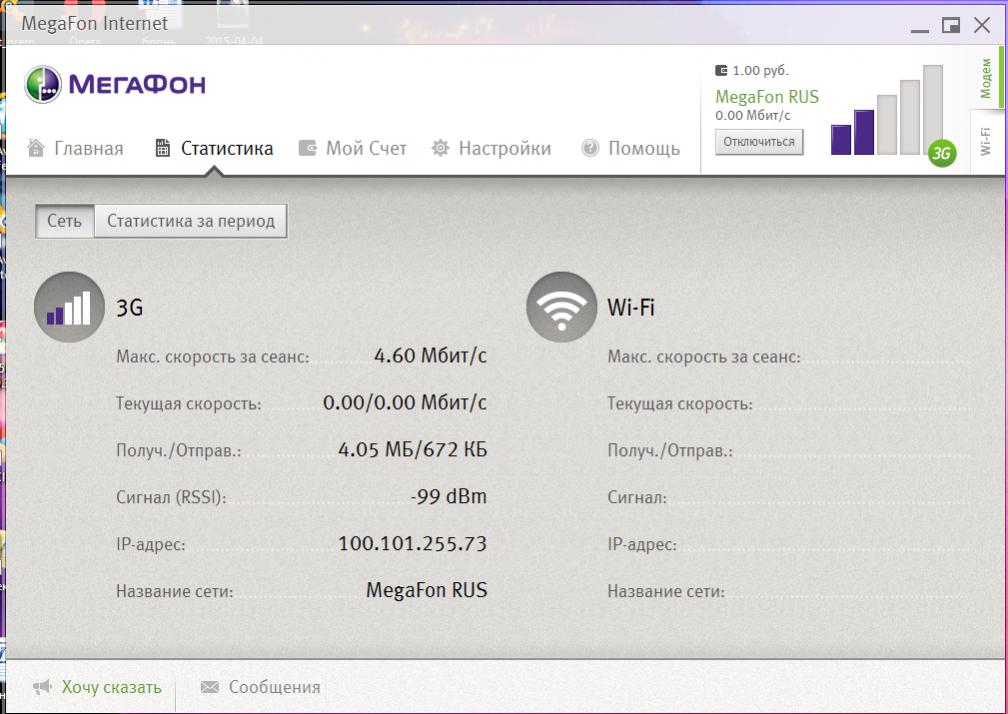Click the green 3G badge
The width and height of the screenshot is (1008, 714).
point(942,153)
